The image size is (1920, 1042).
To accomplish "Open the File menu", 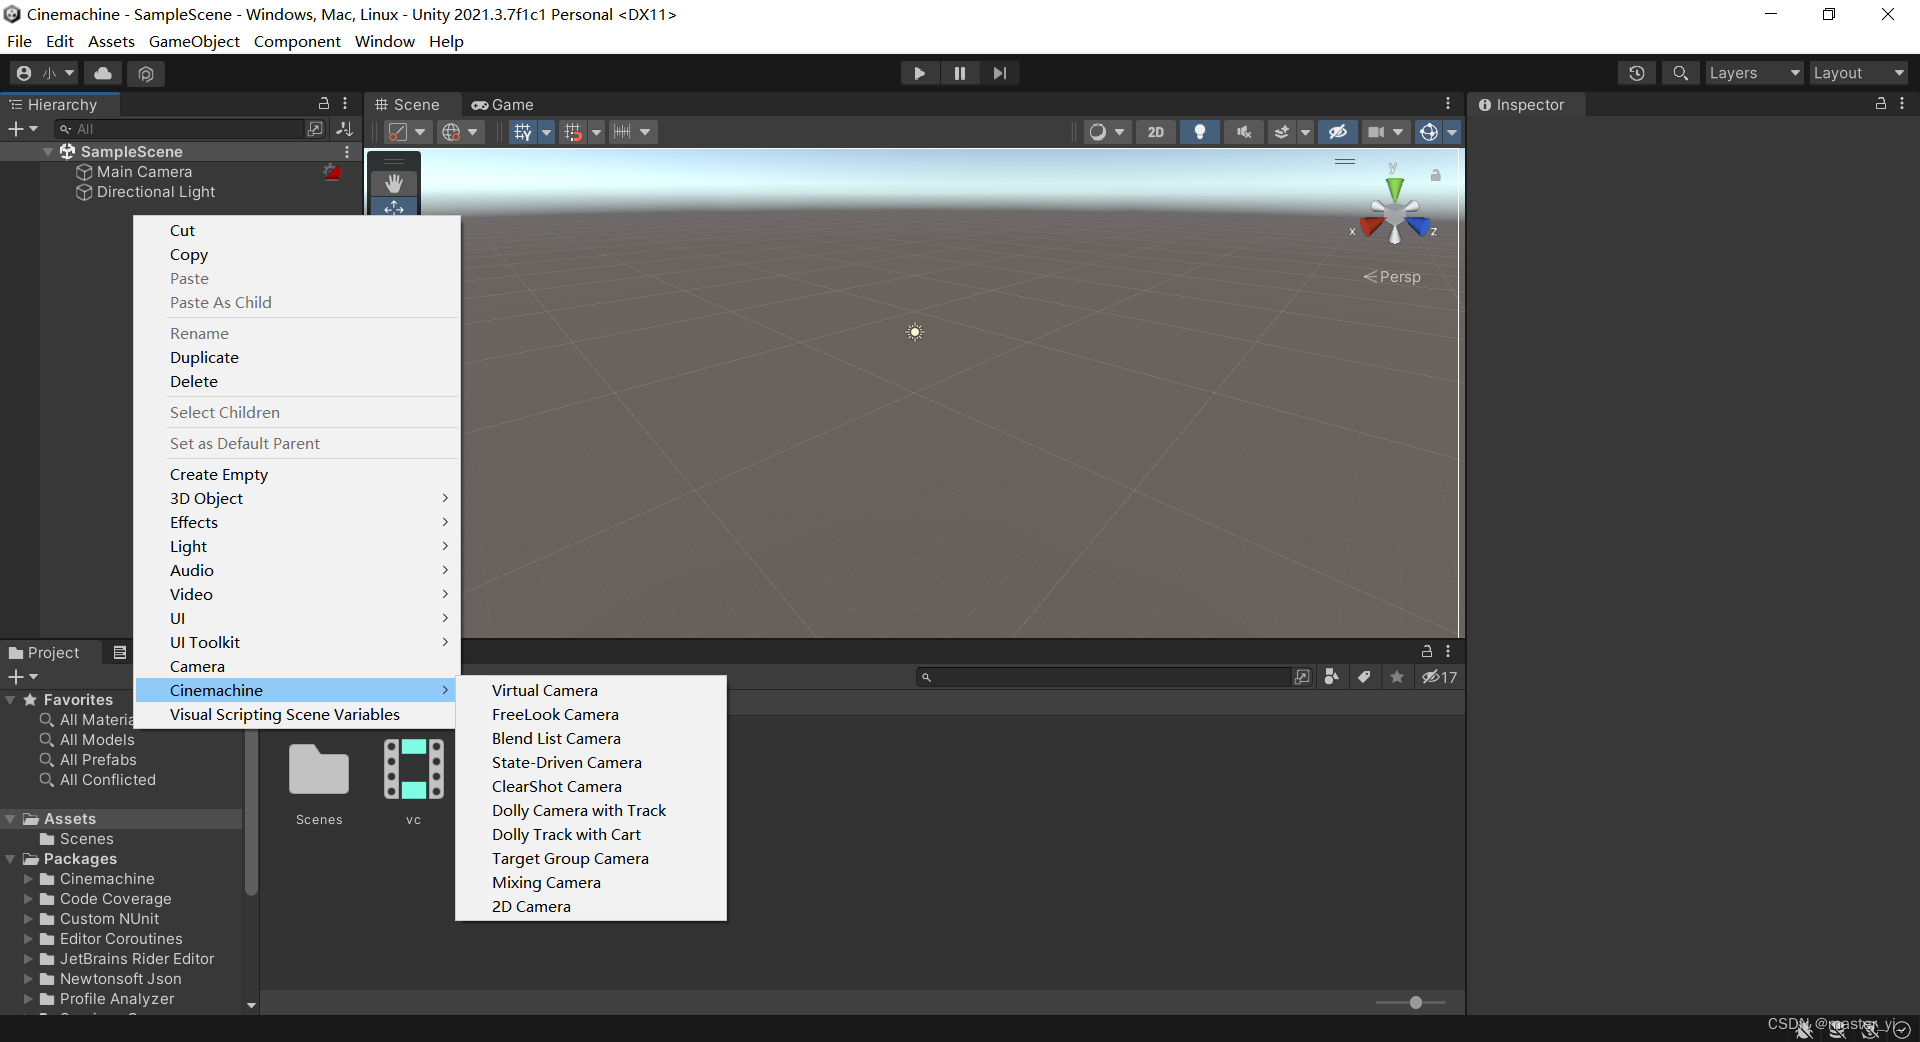I will [19, 41].
